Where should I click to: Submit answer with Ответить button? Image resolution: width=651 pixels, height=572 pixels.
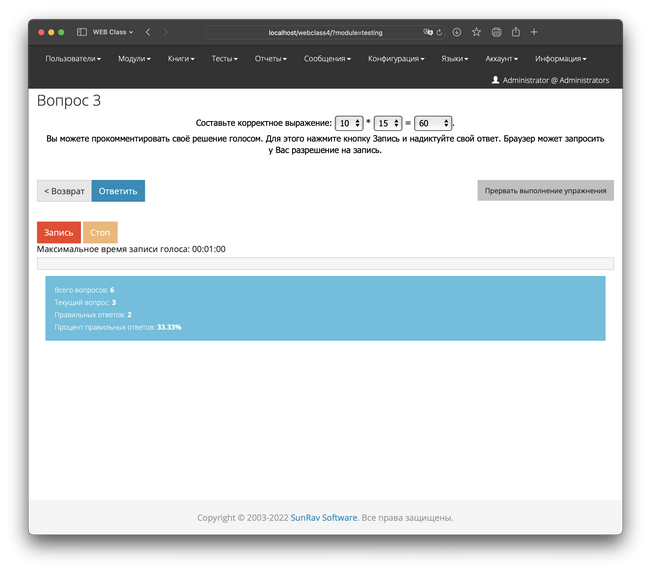[118, 191]
